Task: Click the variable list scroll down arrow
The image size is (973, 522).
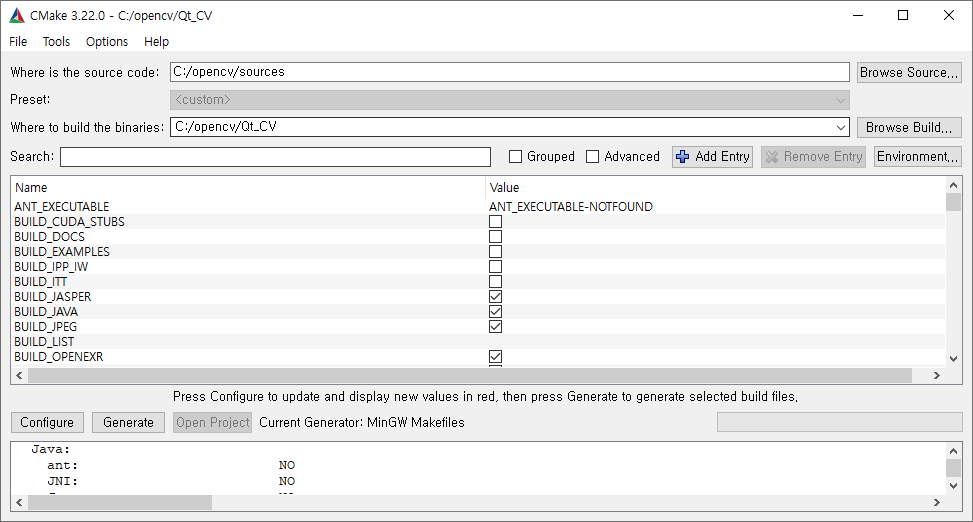Action: click(953, 359)
